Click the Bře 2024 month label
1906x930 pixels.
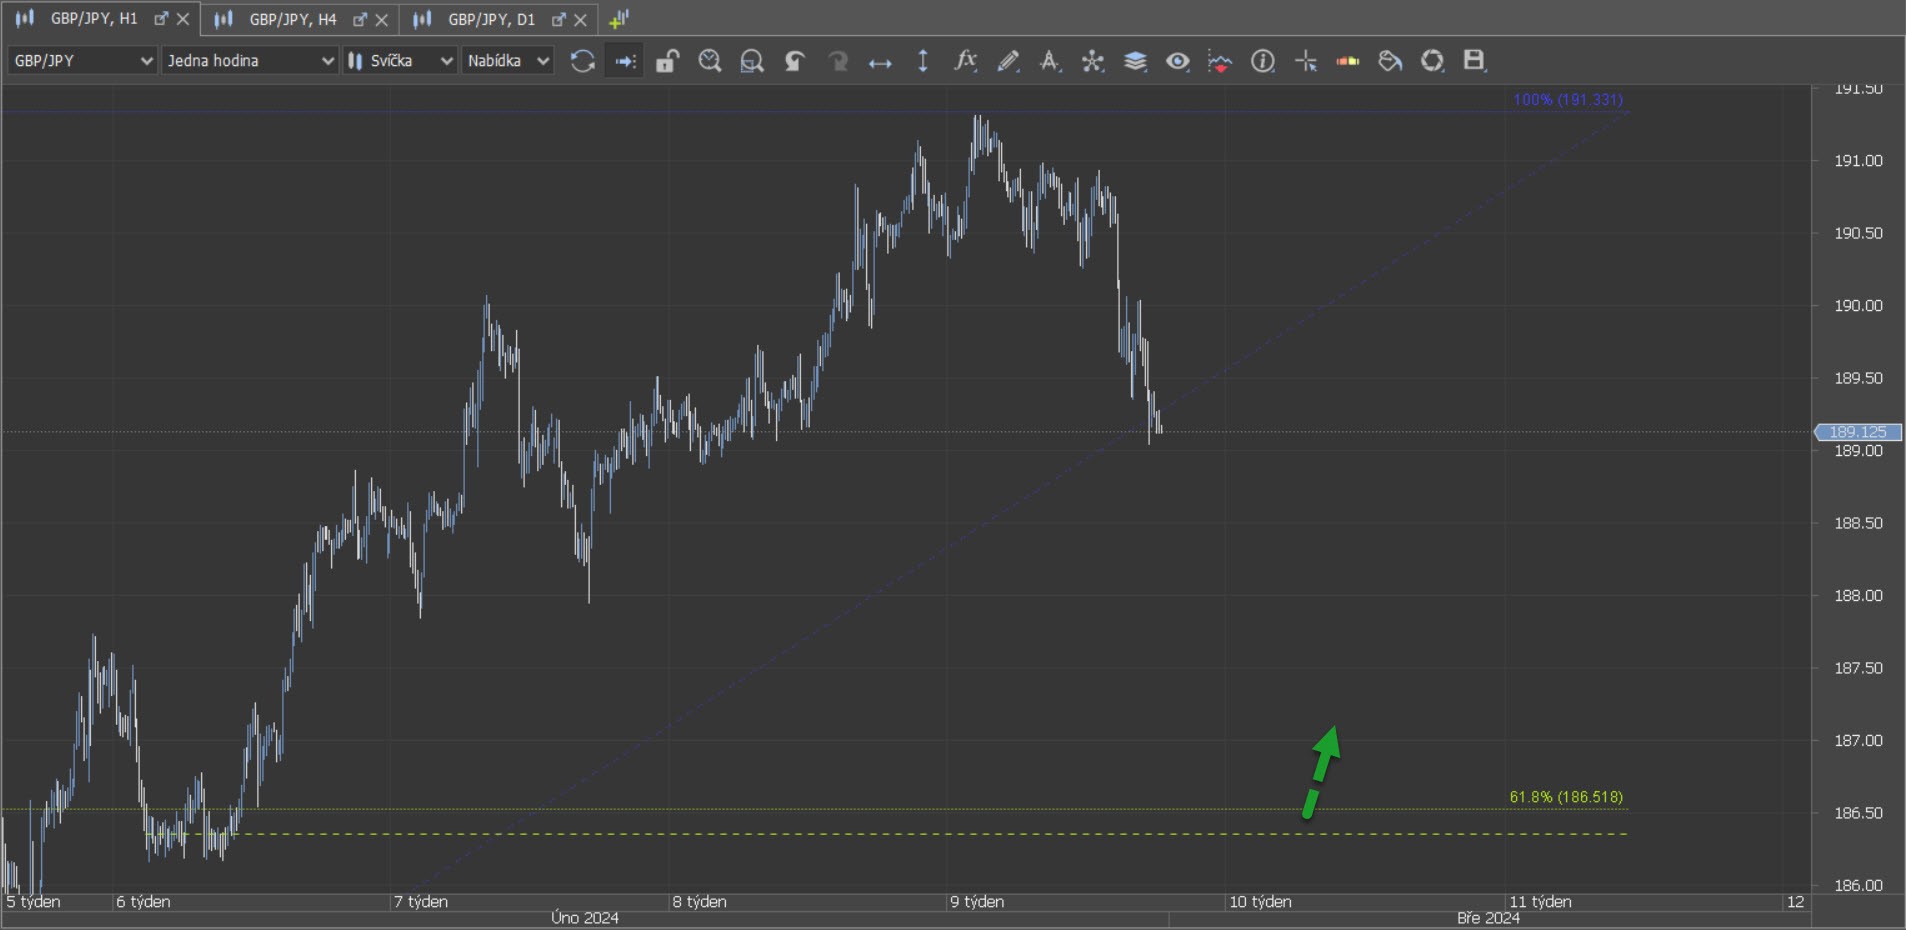[x=1488, y=918]
